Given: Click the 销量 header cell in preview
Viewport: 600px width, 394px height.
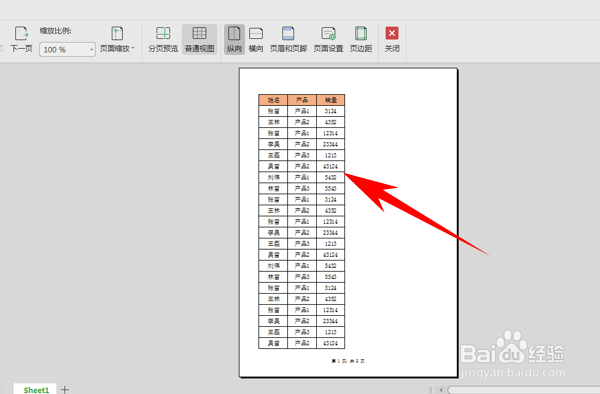Looking at the screenshot, I should click(331, 100).
